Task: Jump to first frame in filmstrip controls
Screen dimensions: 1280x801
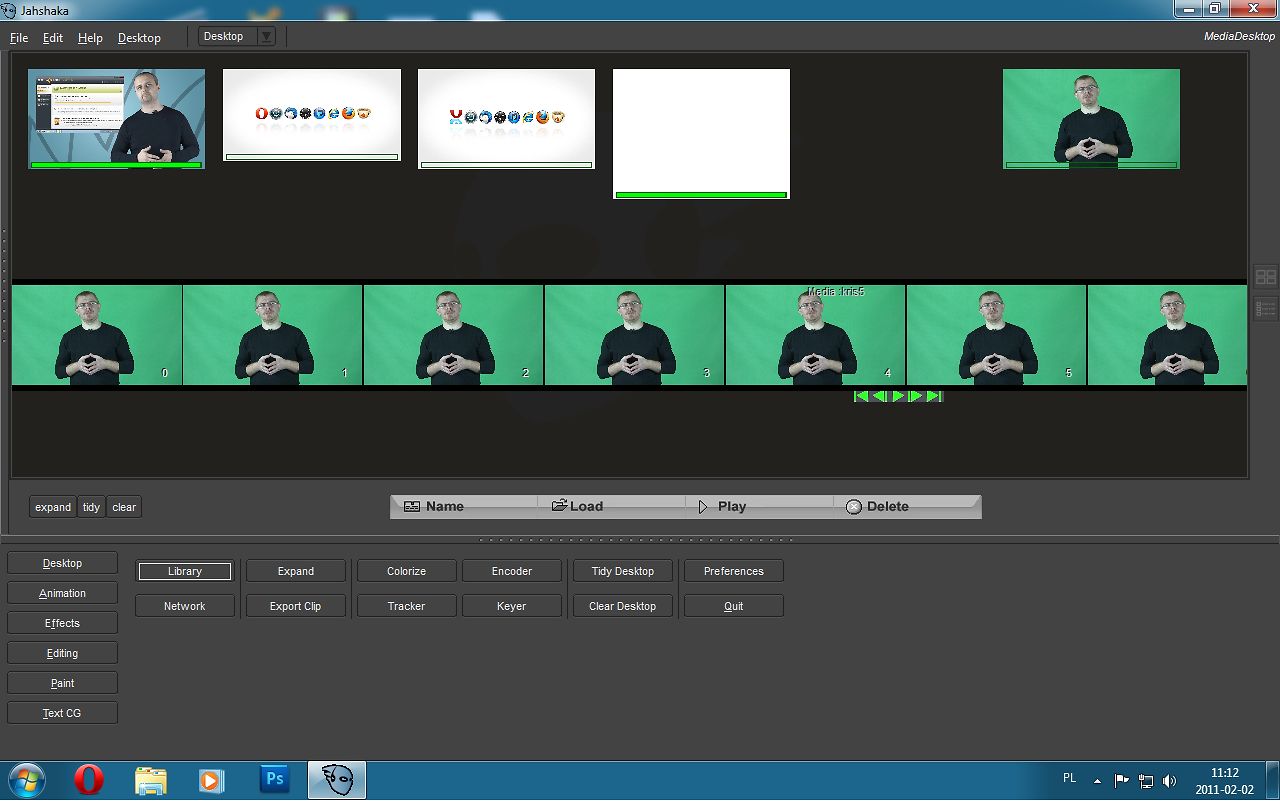Action: 861,397
